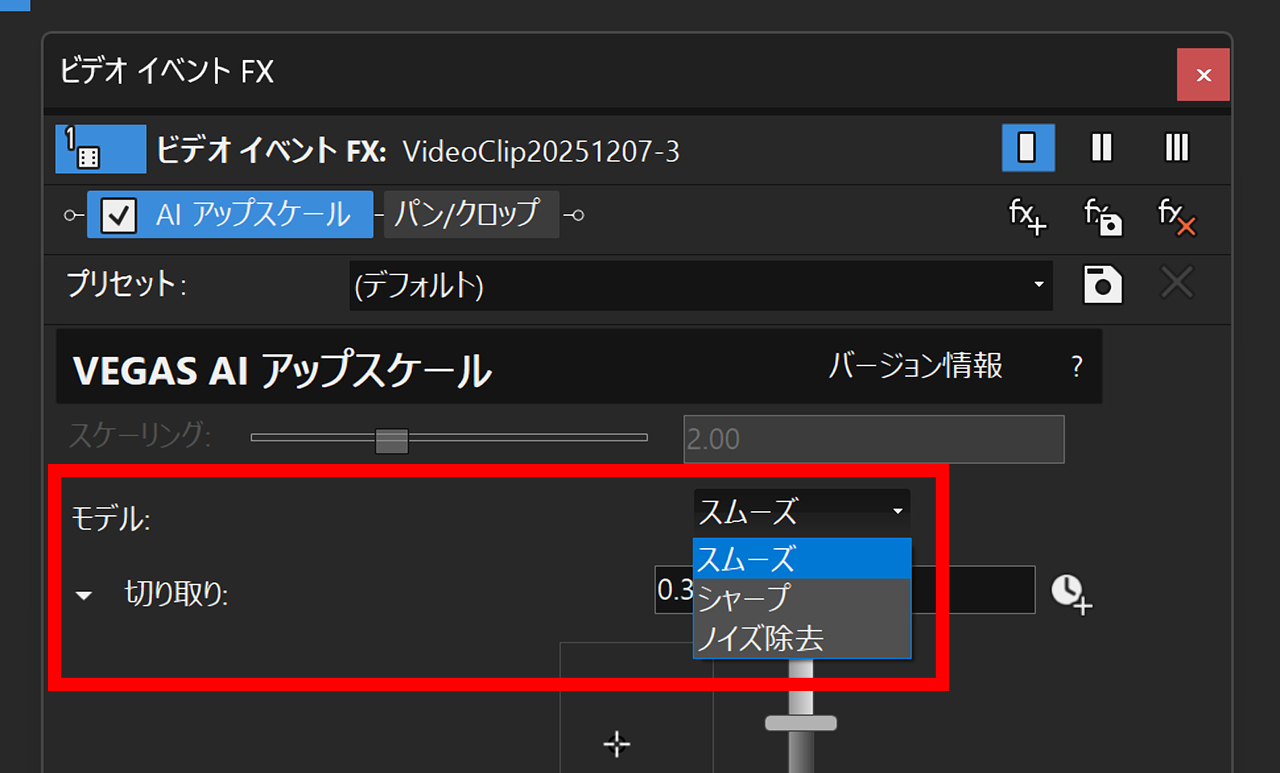Screen dimensions: 1280x773
Task: Select the three-pane layout icon
Action: point(1176,147)
